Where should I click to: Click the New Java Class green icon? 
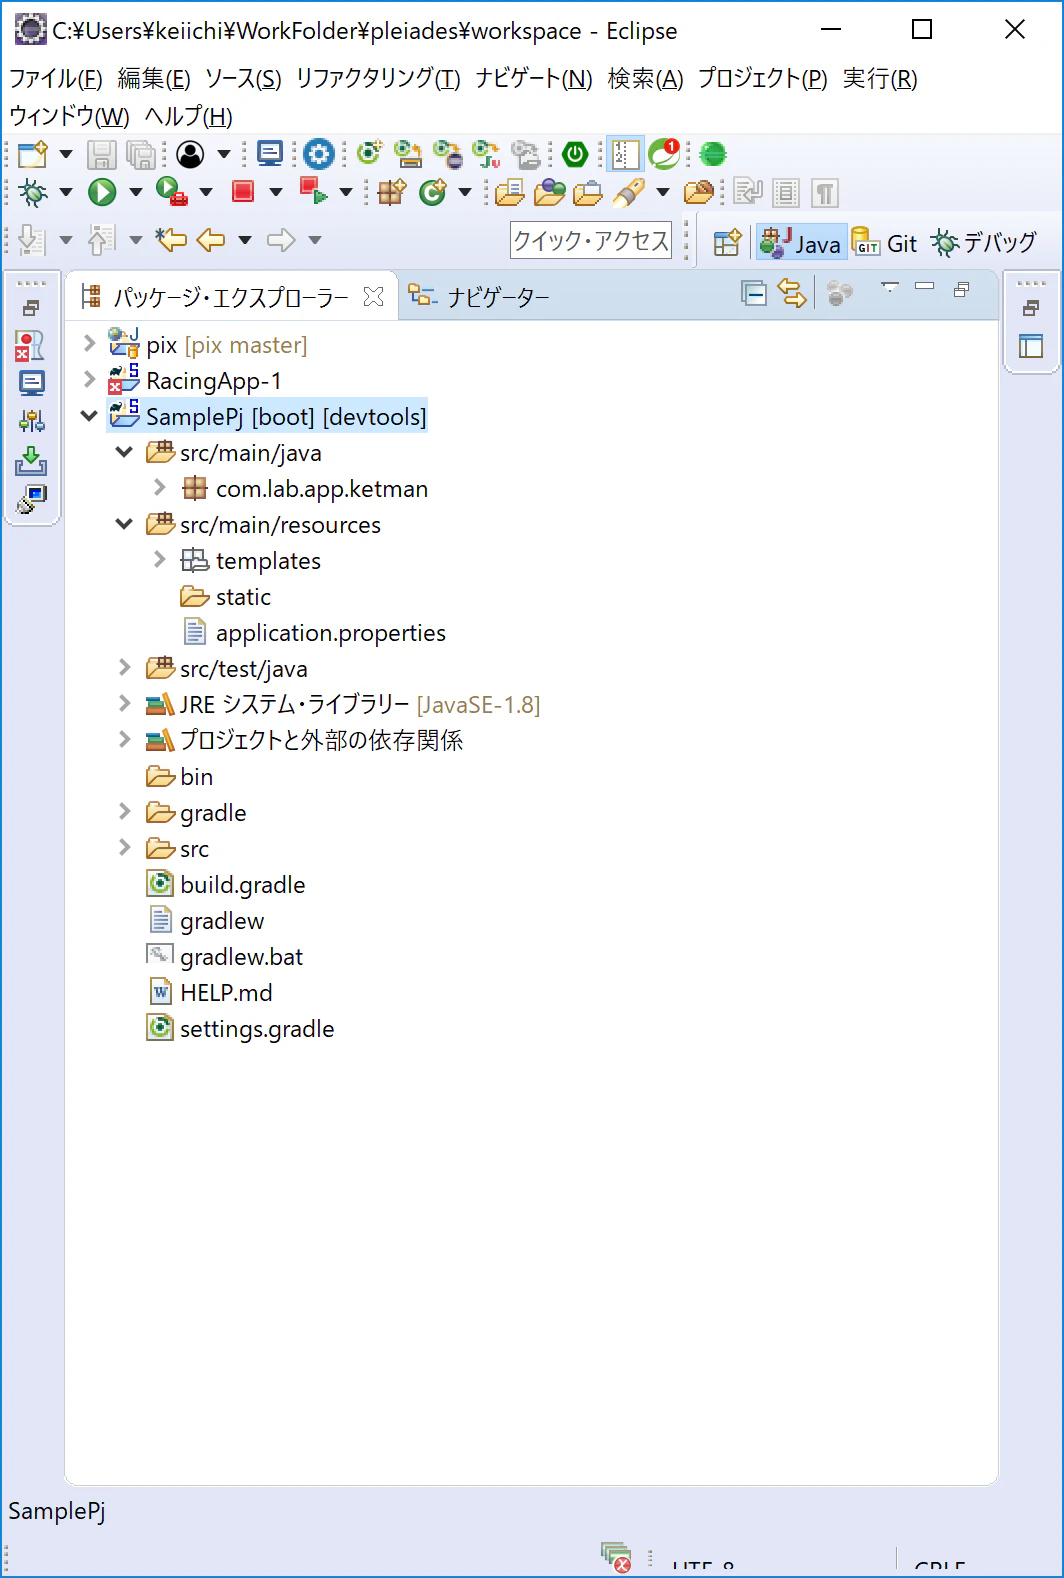tap(432, 192)
